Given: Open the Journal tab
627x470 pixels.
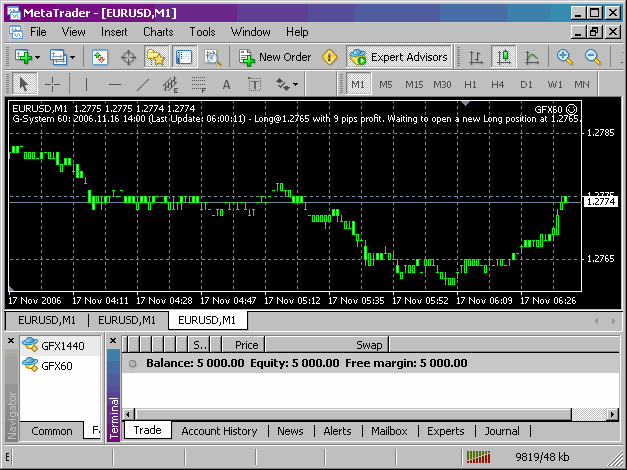Looking at the screenshot, I should [502, 431].
